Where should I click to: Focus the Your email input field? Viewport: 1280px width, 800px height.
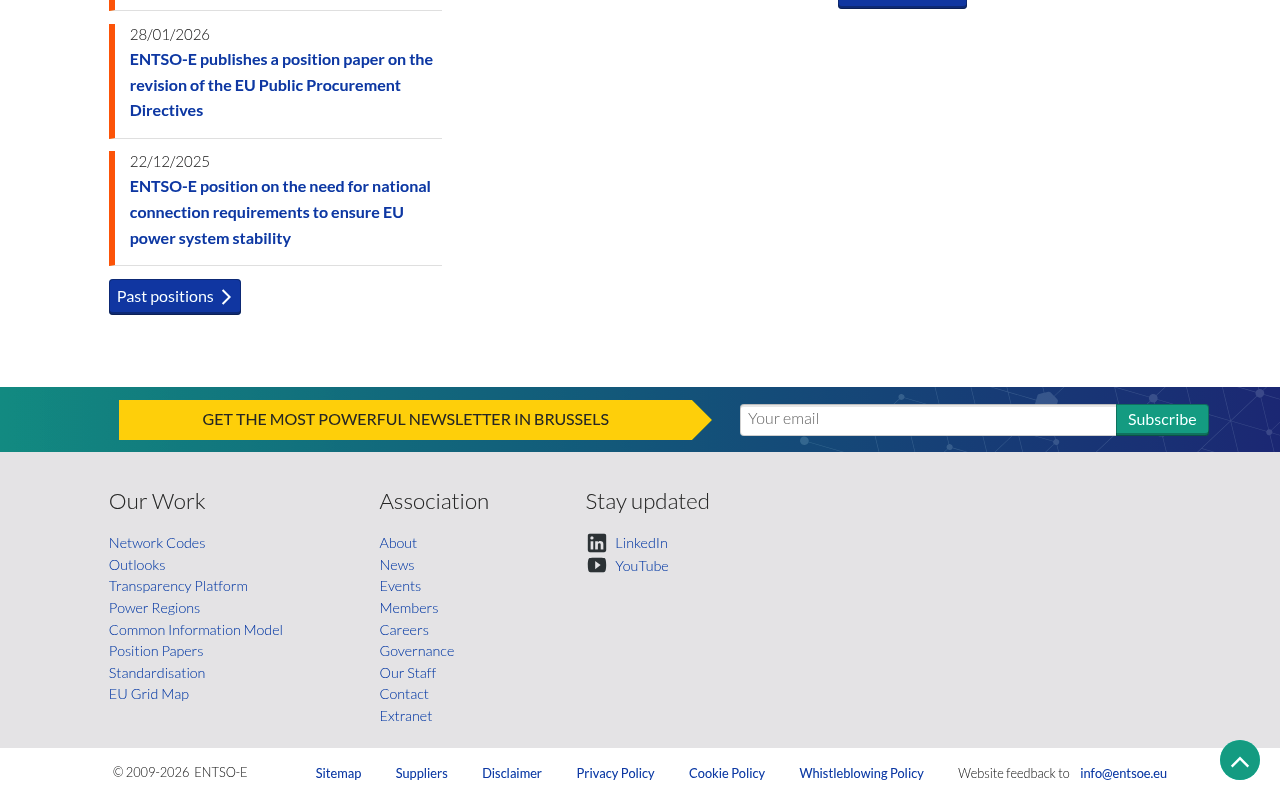coord(928,419)
